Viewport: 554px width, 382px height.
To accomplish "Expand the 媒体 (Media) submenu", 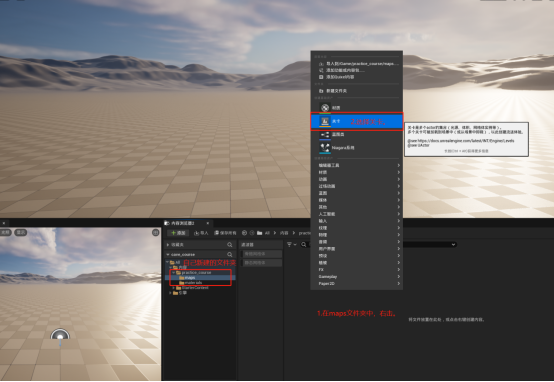I will click(356, 200).
